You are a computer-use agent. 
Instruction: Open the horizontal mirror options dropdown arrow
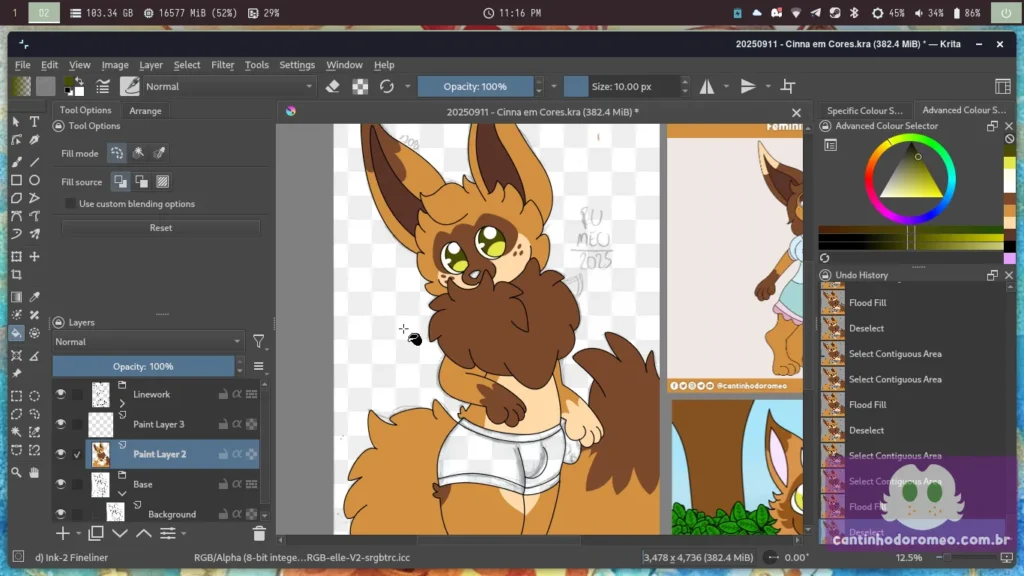pyautogui.click(x=726, y=86)
